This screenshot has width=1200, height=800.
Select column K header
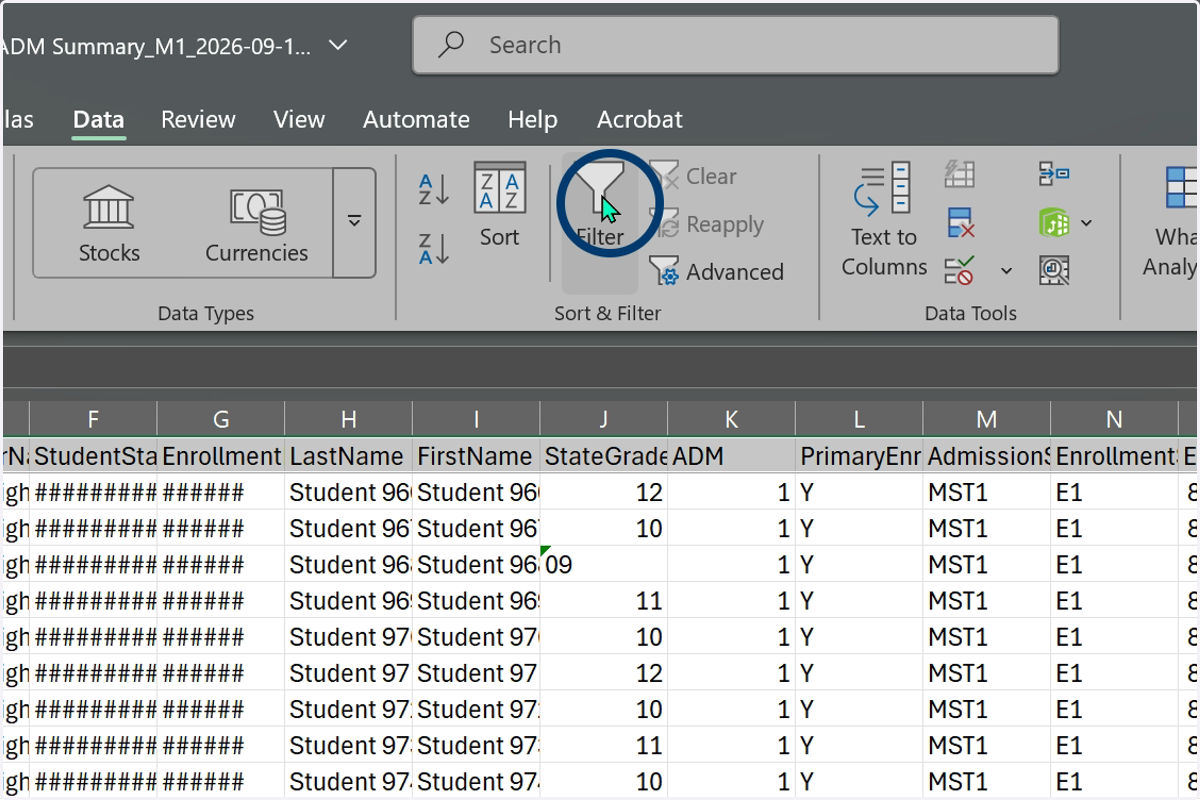[x=731, y=420]
